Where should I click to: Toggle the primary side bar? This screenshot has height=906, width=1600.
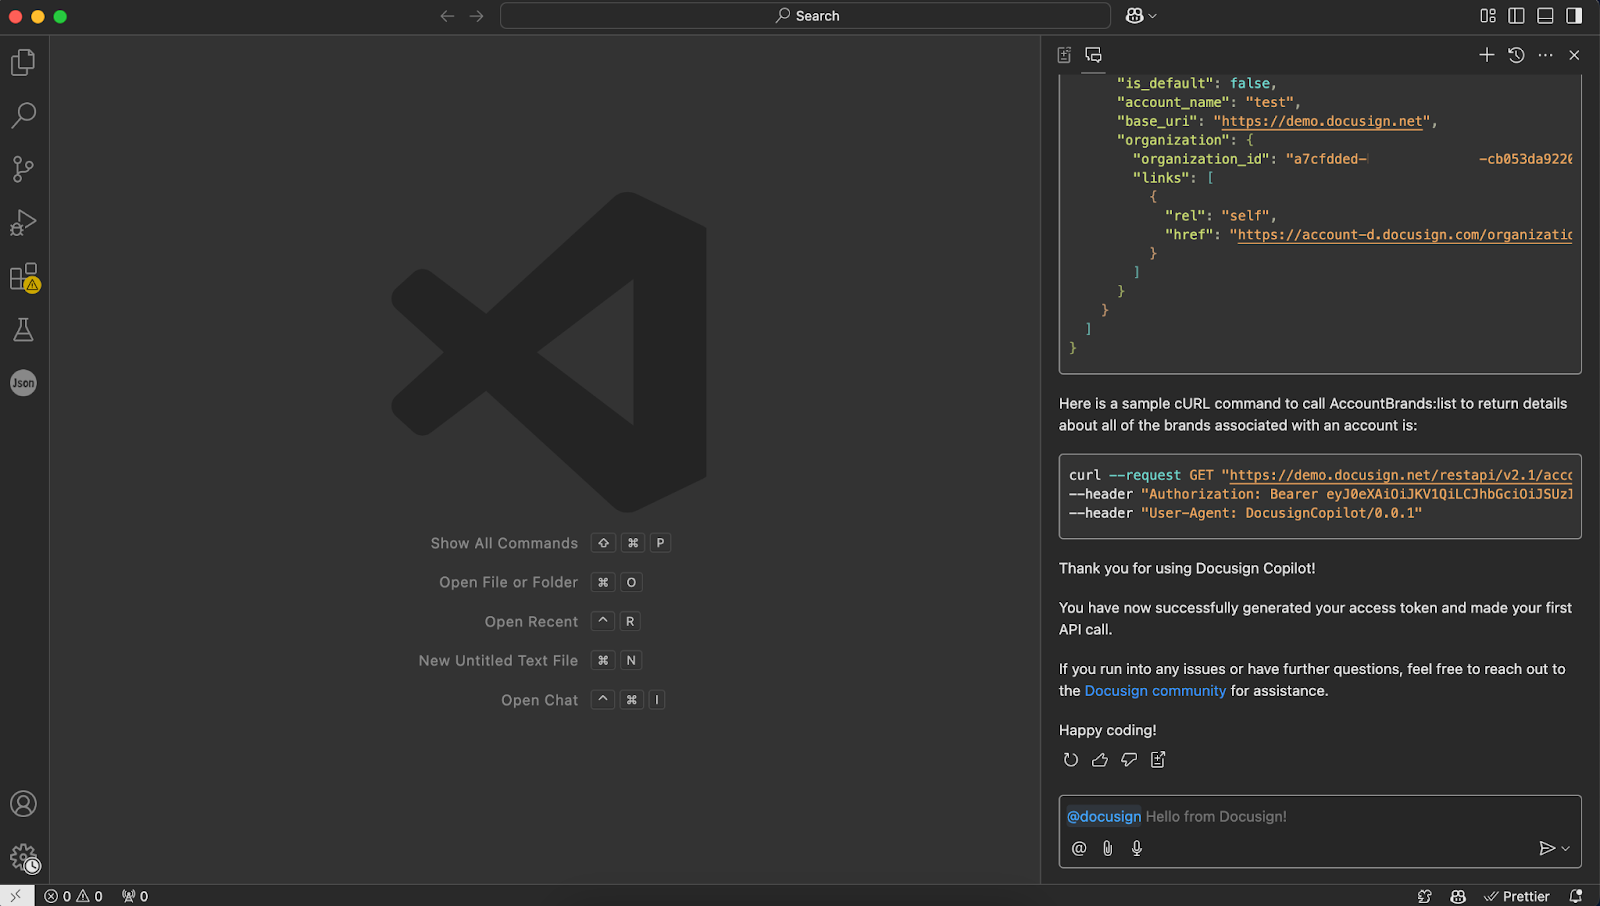[x=1516, y=16]
